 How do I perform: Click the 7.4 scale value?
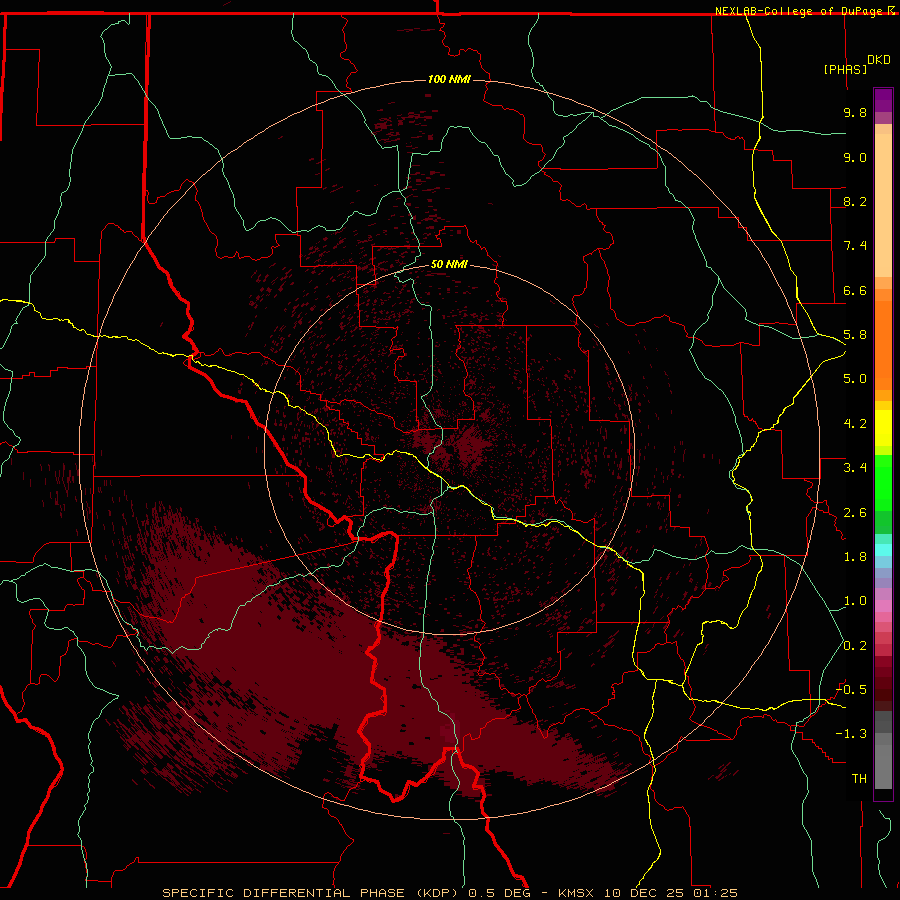[x=855, y=246]
